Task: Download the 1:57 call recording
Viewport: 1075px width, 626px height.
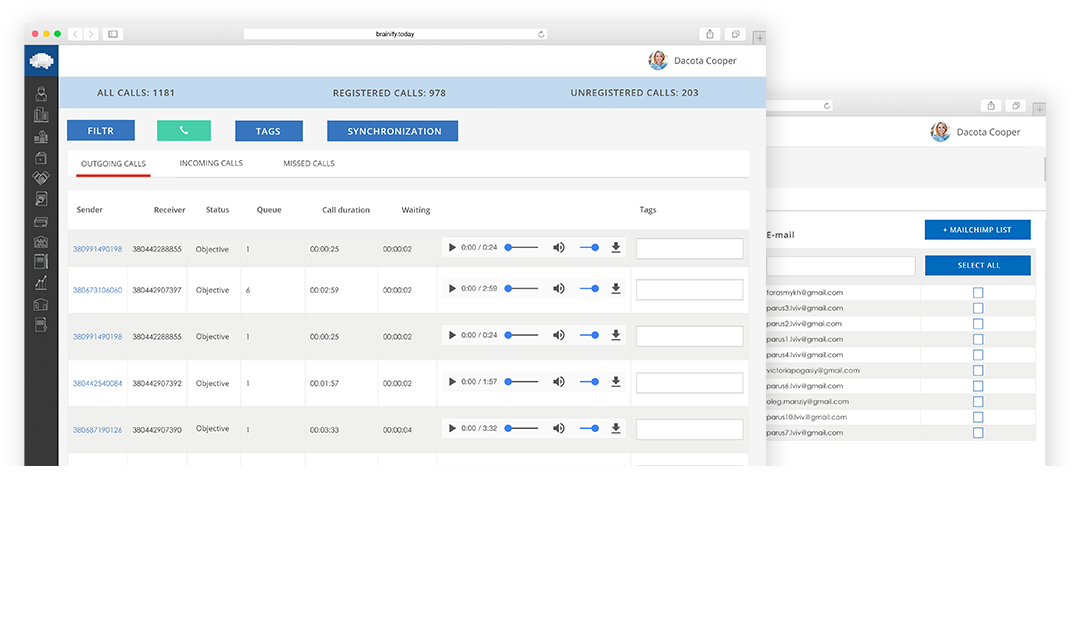Action: click(x=616, y=382)
